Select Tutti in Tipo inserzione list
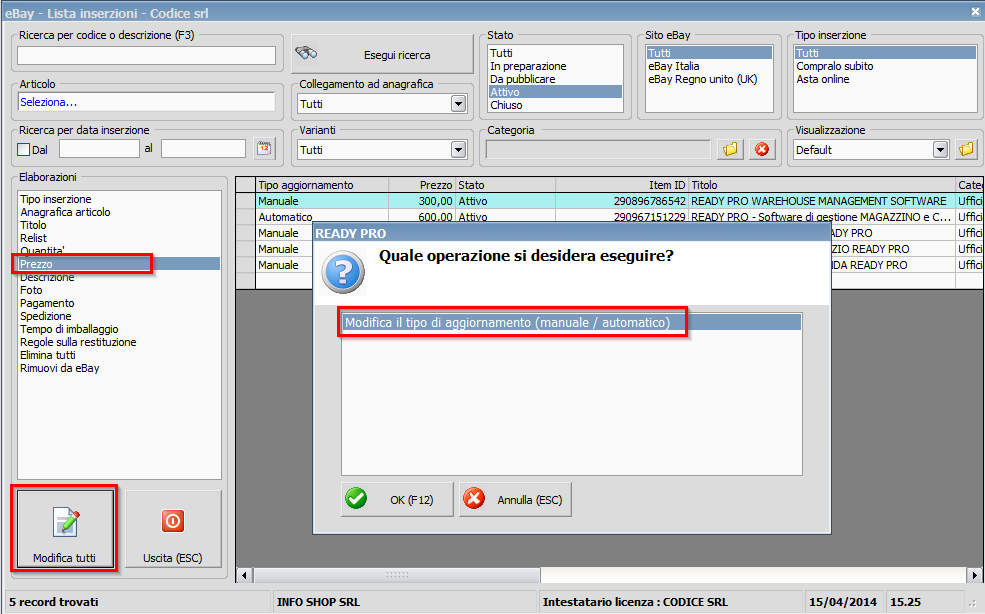 point(885,53)
